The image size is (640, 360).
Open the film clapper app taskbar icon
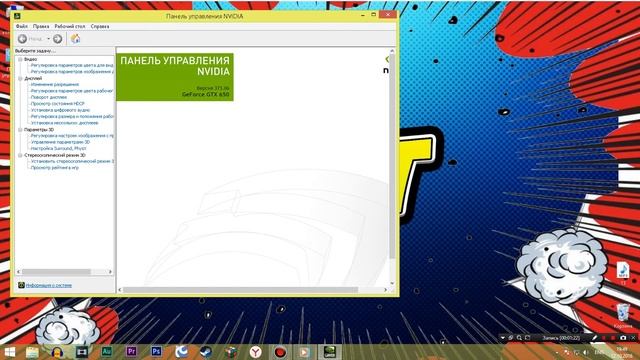point(82,352)
